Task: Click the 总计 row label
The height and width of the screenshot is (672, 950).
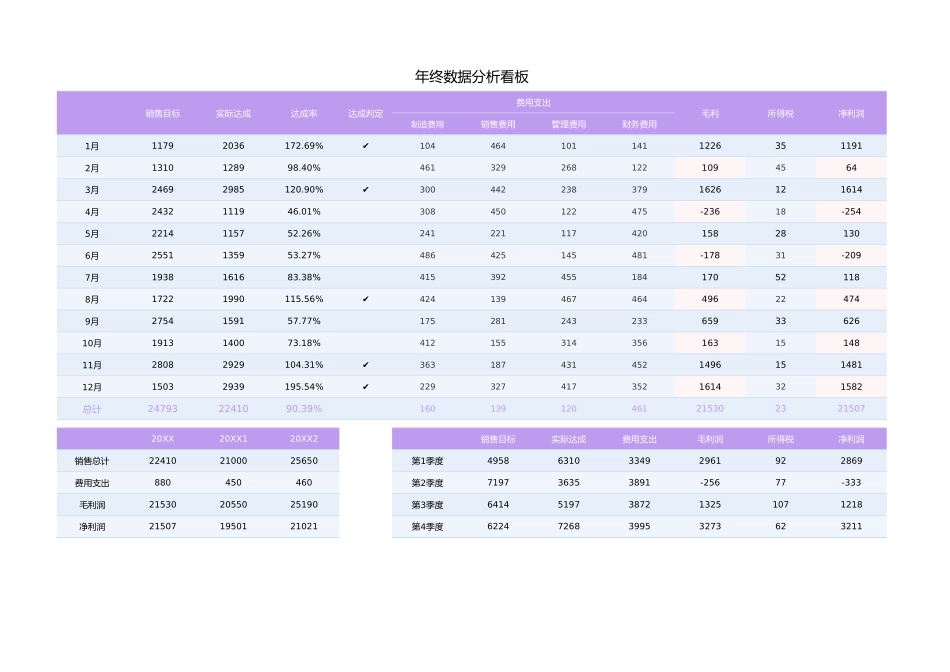Action: (92, 409)
